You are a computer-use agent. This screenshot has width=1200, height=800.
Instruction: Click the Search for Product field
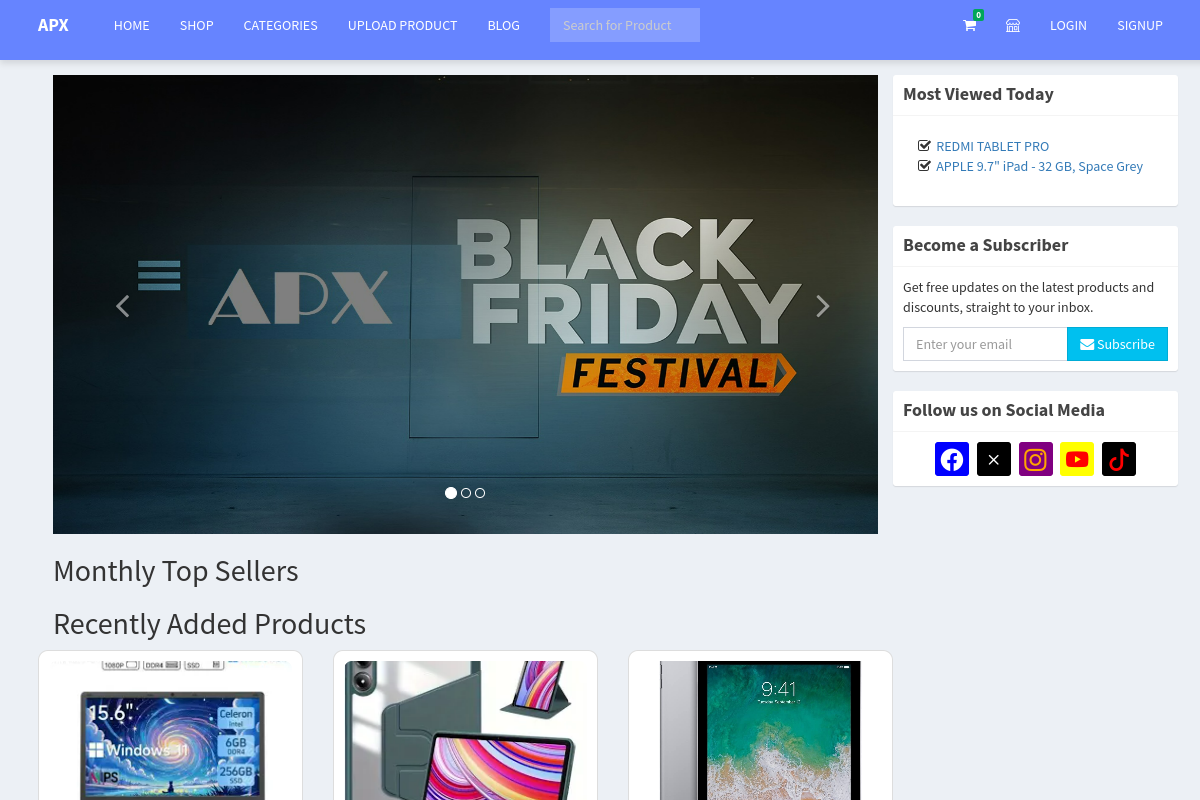[x=624, y=26]
